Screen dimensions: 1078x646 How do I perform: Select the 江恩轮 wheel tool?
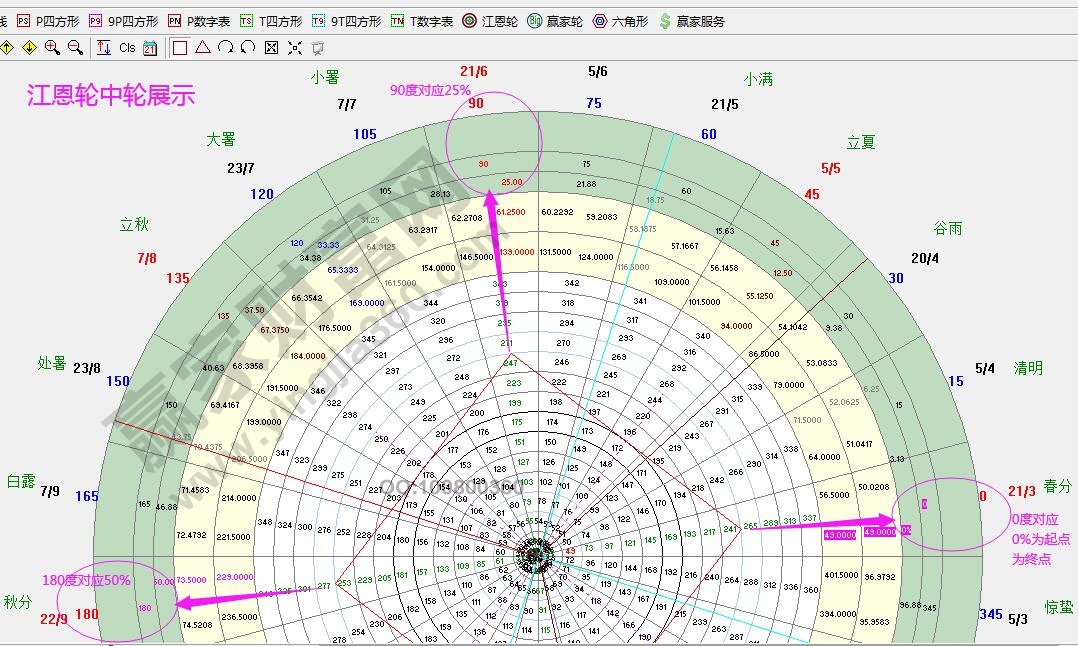pos(490,21)
